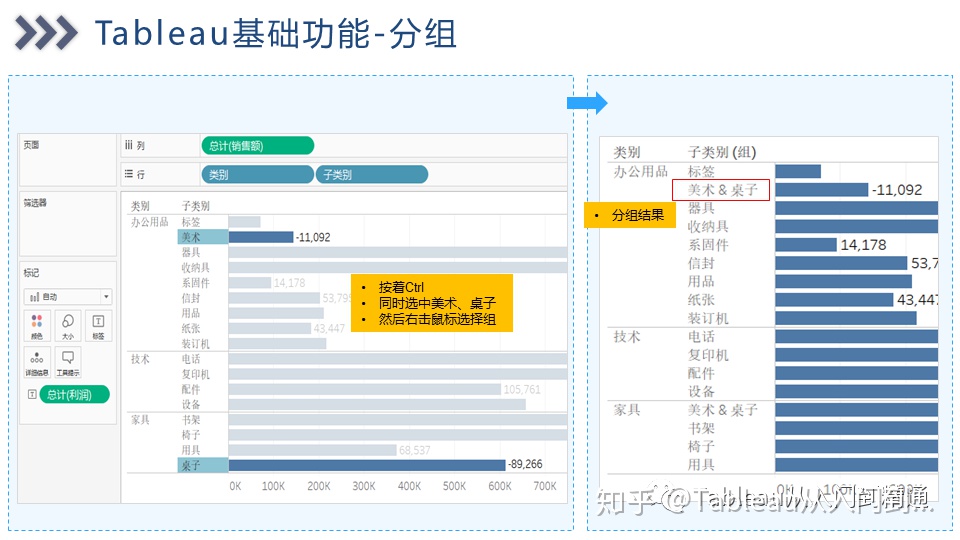
Task: Click 信封 row label in left chart
Action: coord(190,298)
